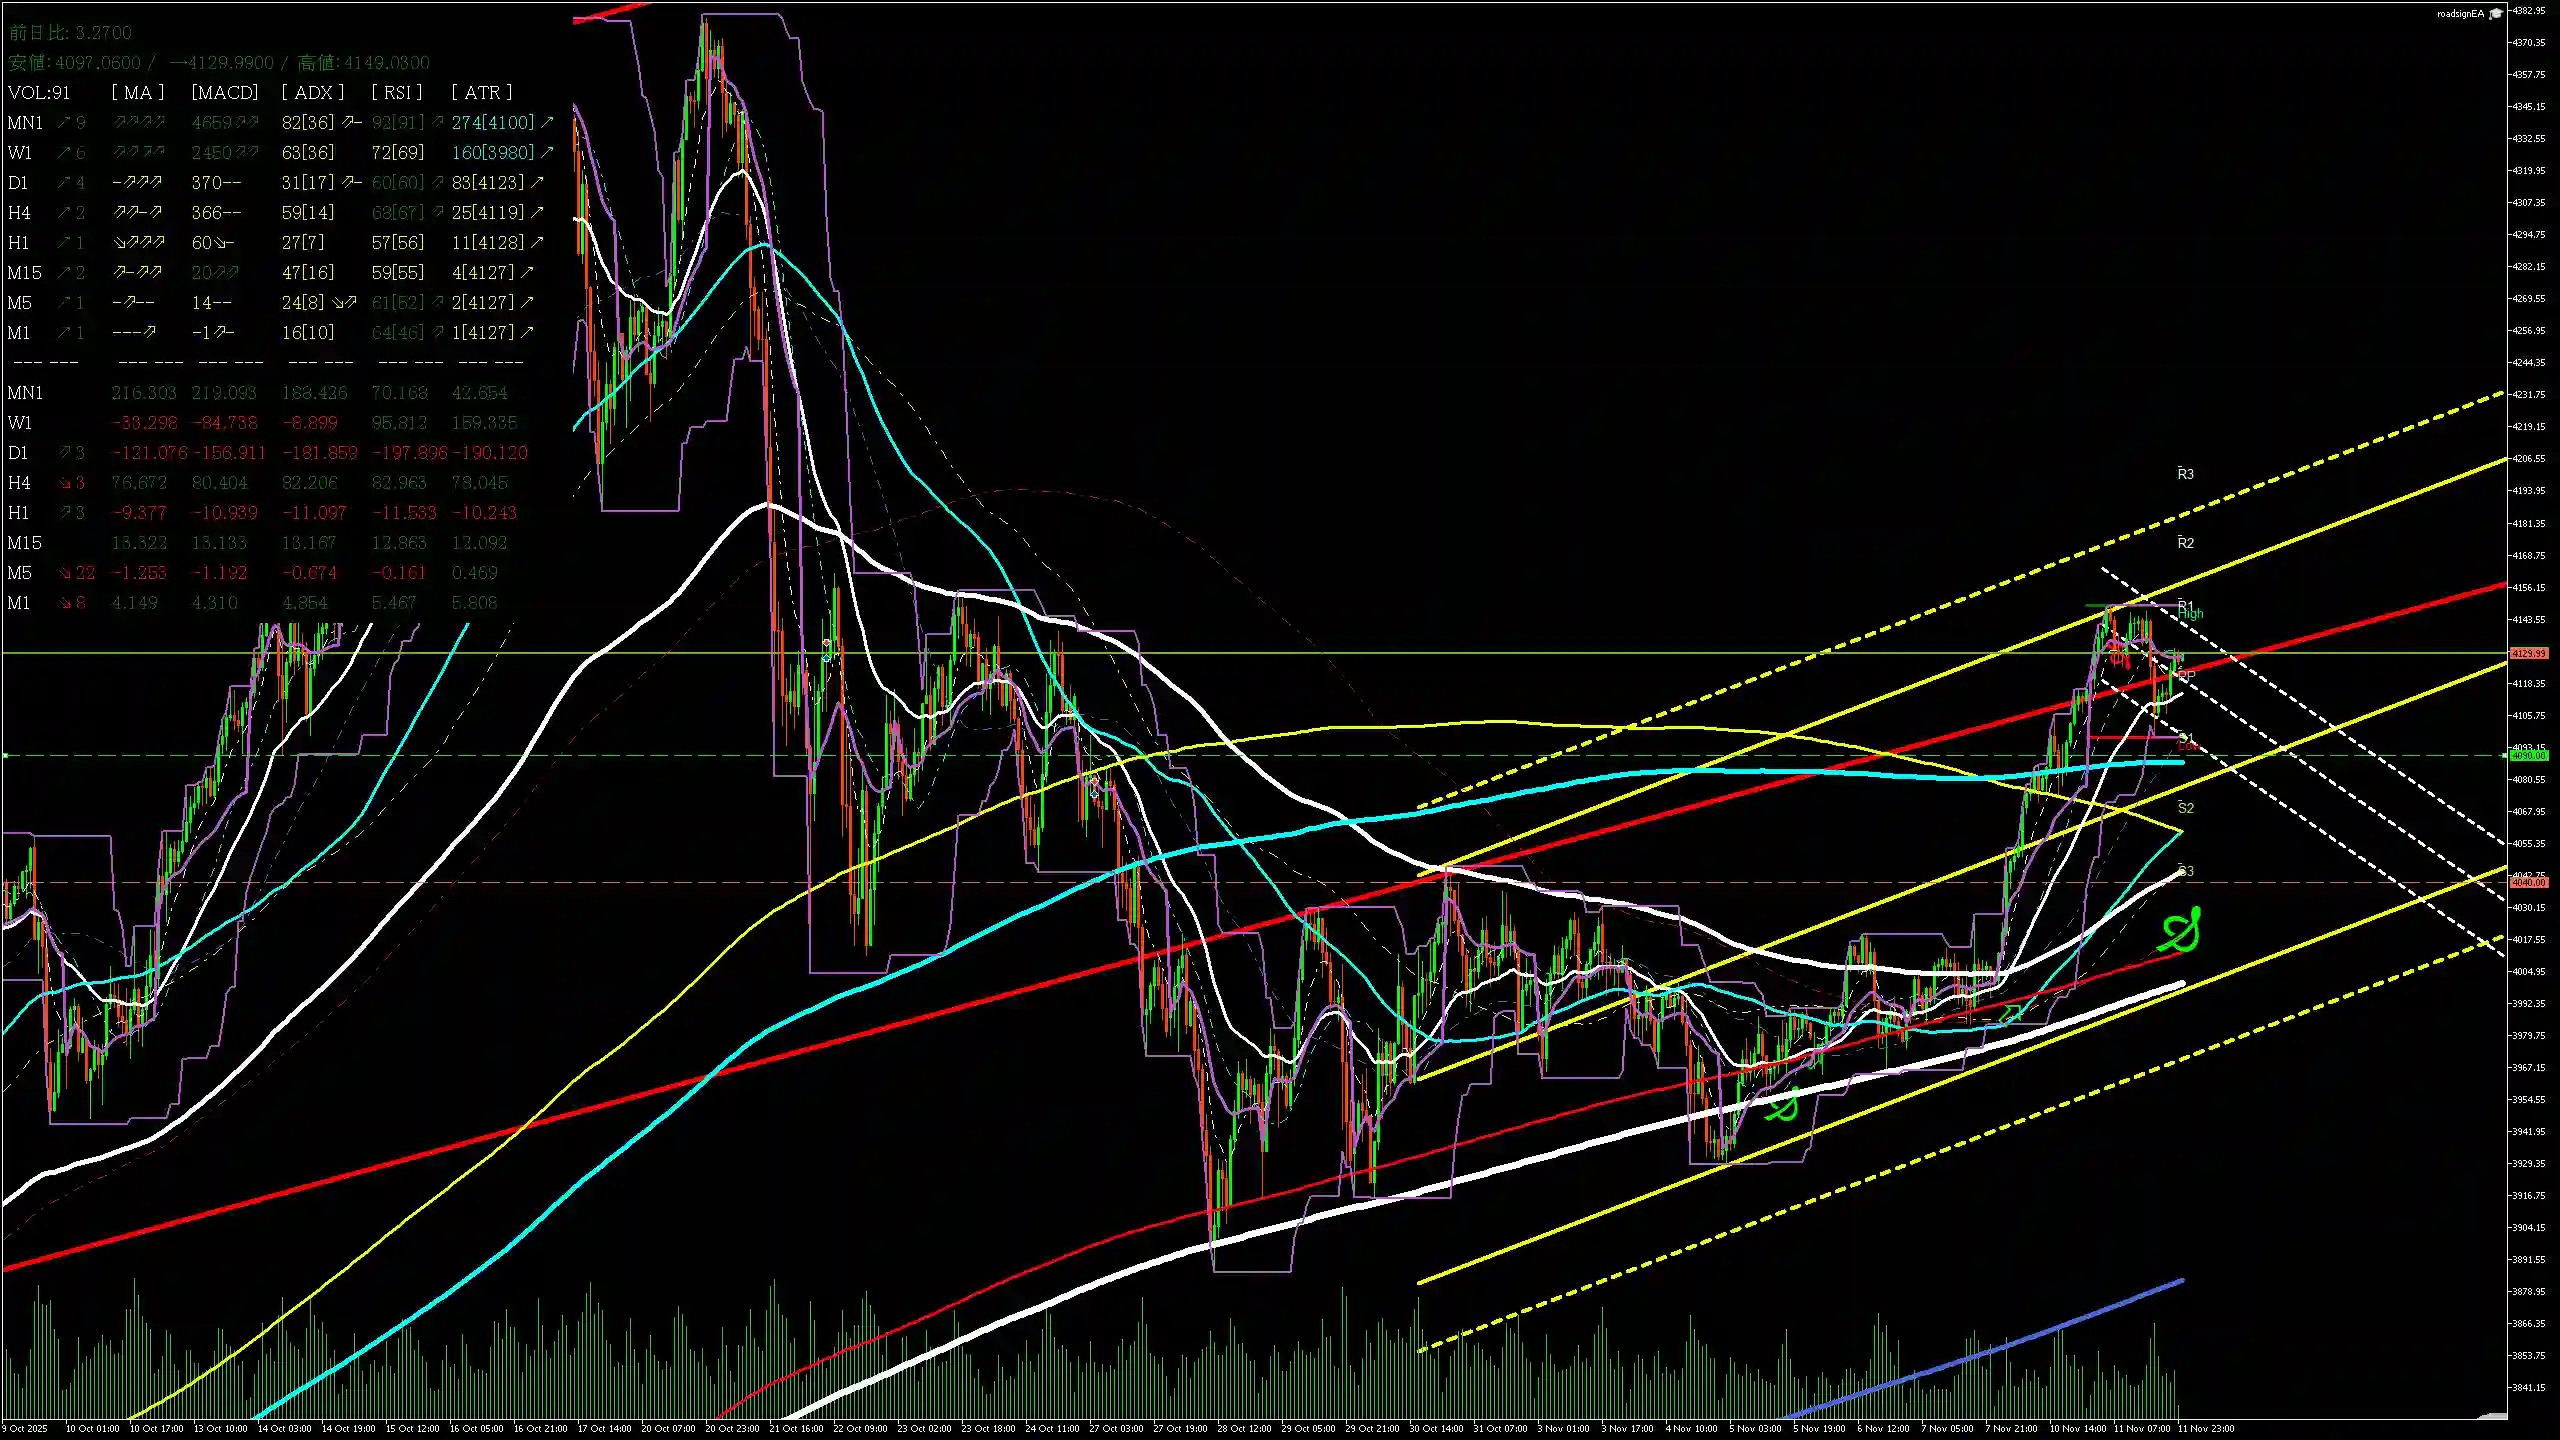Click the [ RSI ] column header
Screen dimensions: 2560x1440
[396, 92]
